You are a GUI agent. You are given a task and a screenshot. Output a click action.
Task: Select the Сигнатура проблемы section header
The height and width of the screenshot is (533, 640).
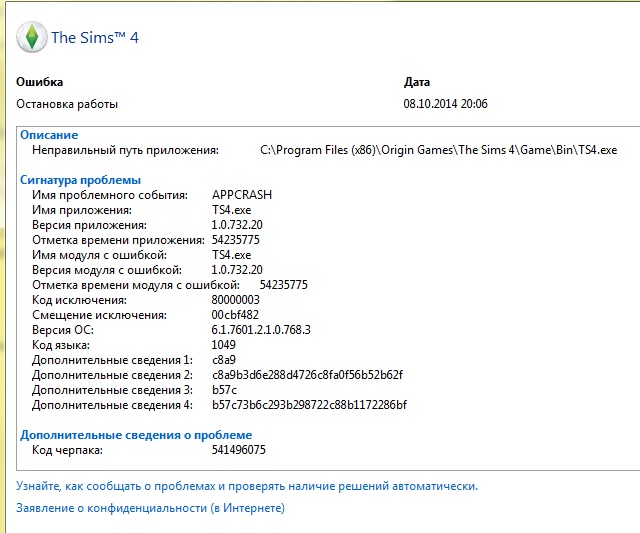pos(82,180)
